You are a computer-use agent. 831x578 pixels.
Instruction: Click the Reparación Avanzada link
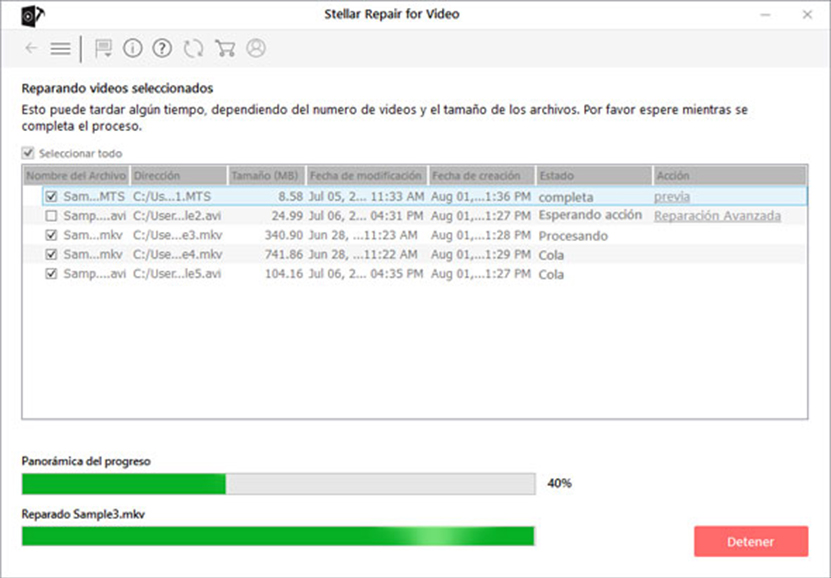coord(717,216)
